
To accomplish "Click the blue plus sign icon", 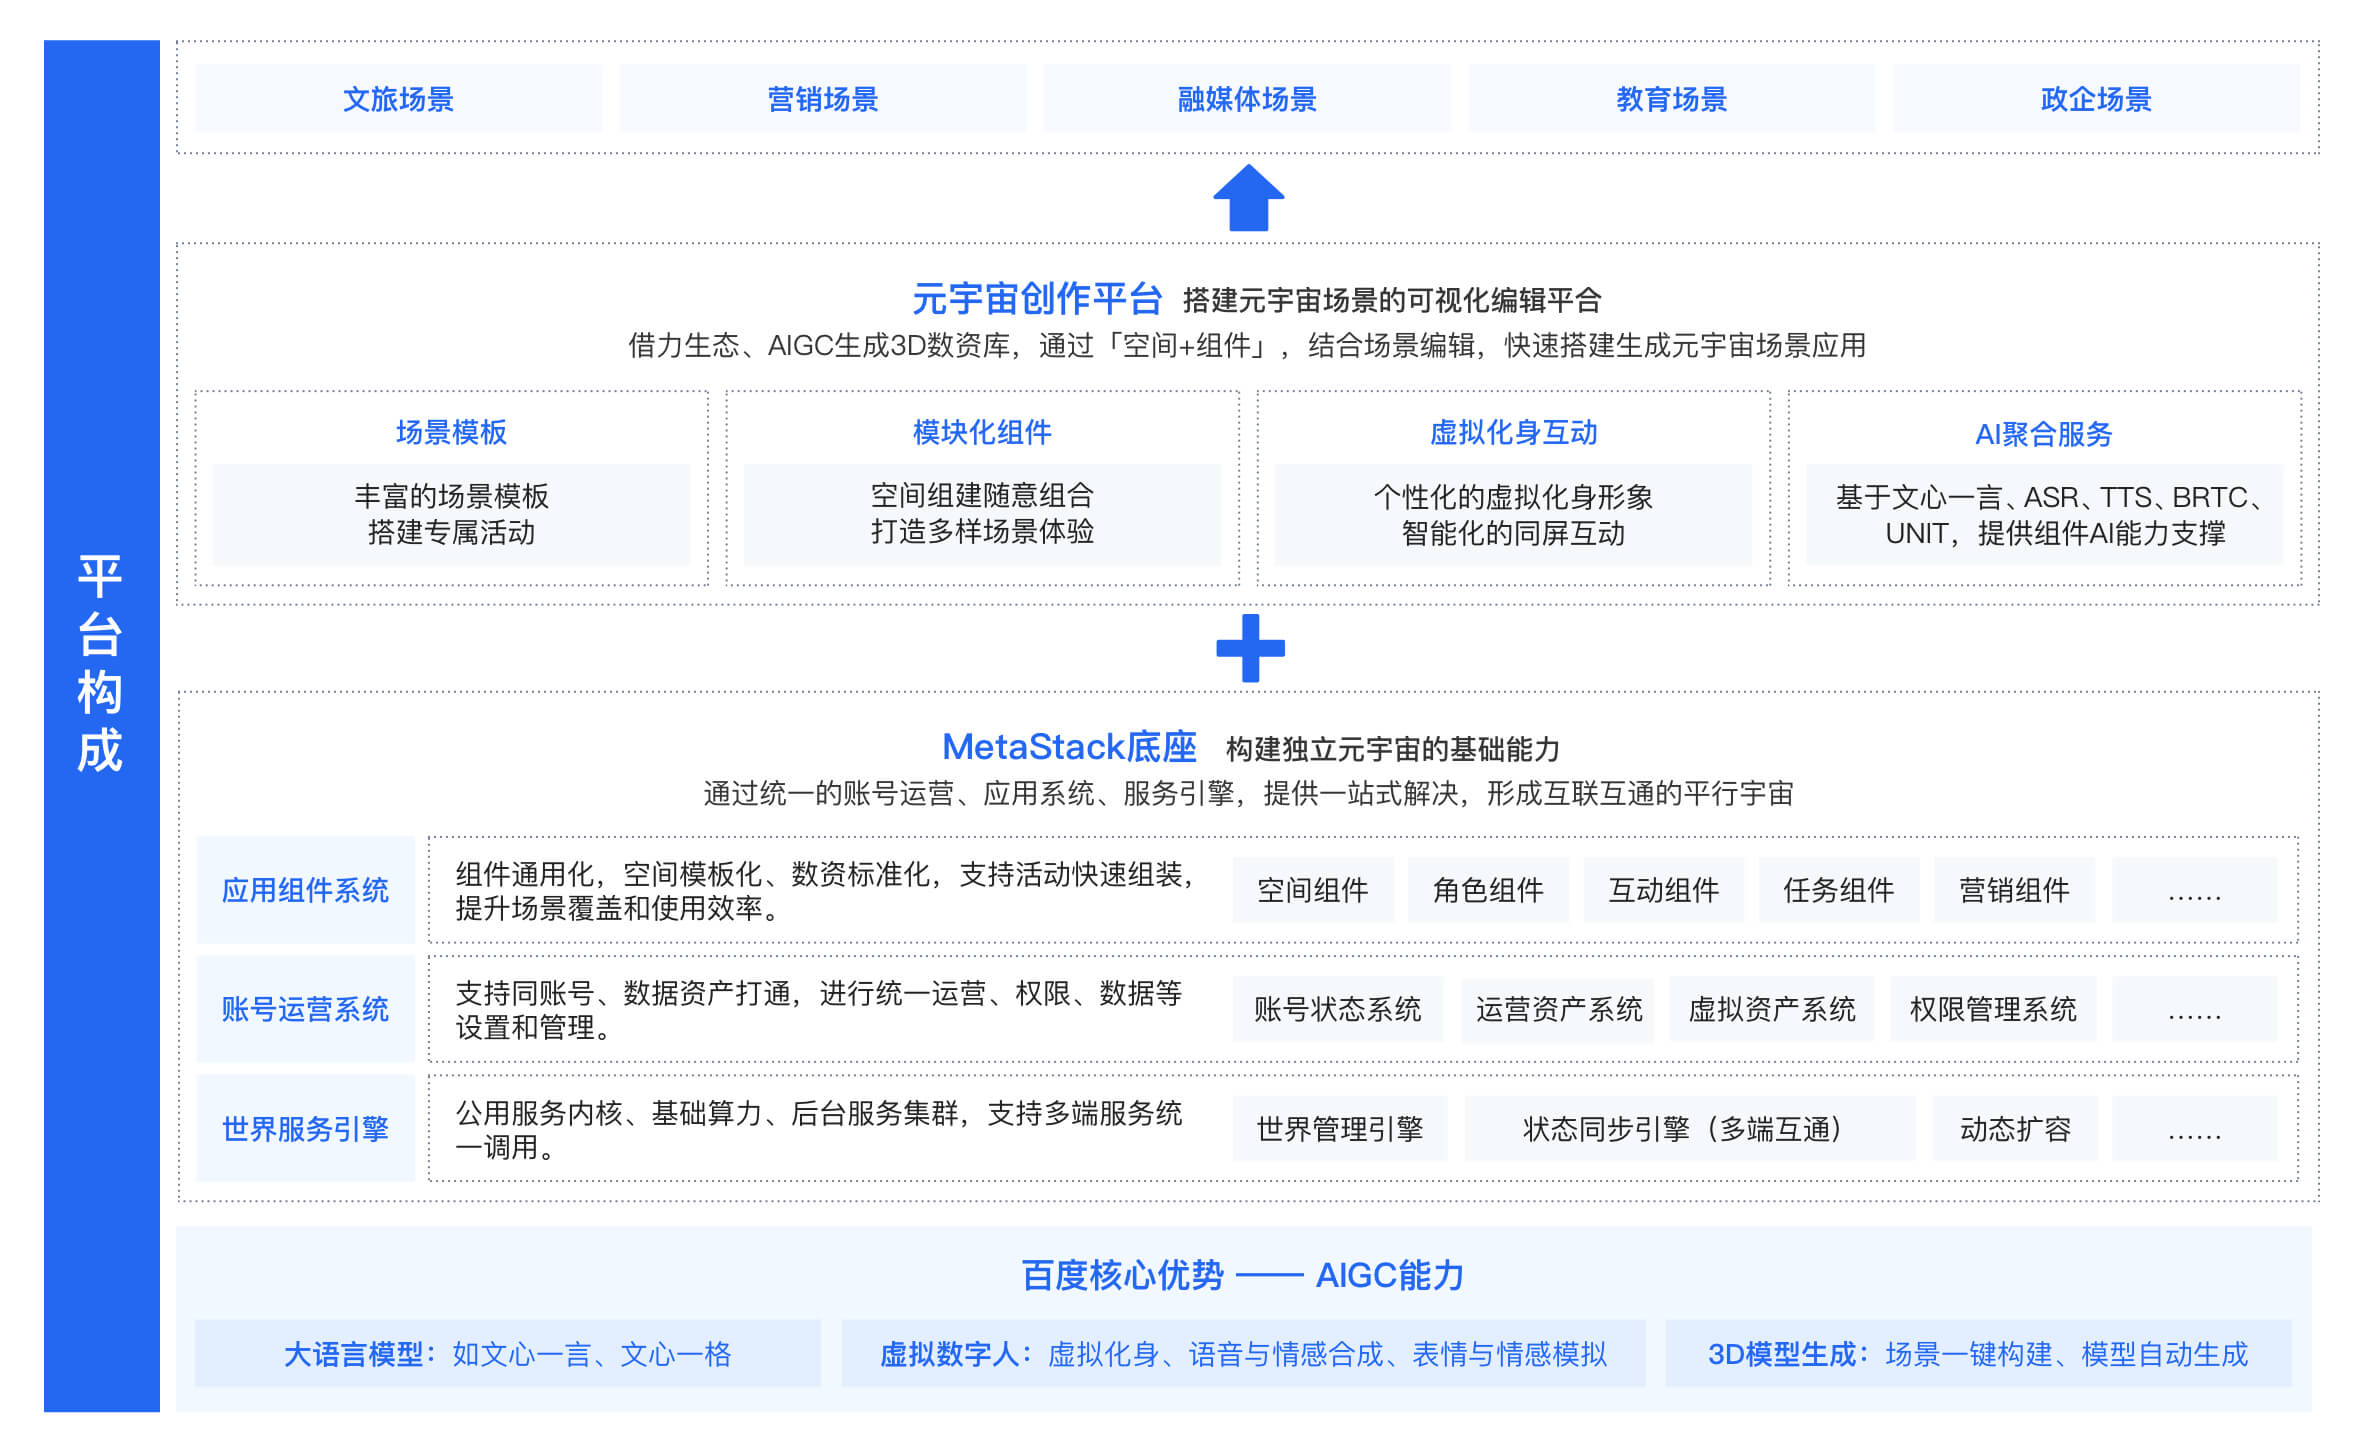I will pyautogui.click(x=1250, y=648).
